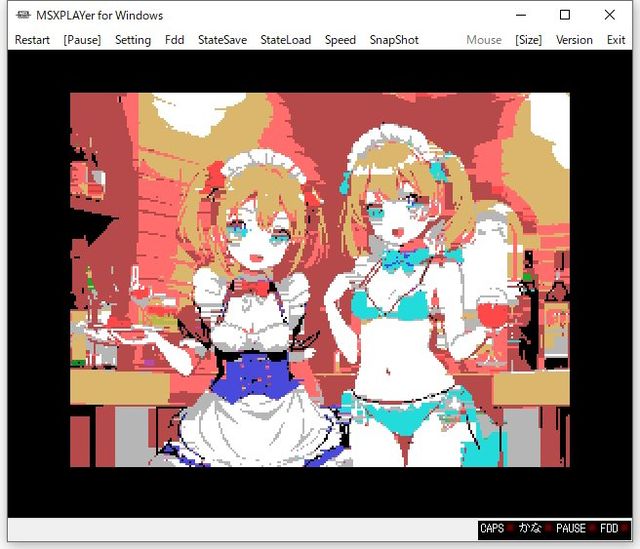Click the かな indicator in status bar

point(530,529)
